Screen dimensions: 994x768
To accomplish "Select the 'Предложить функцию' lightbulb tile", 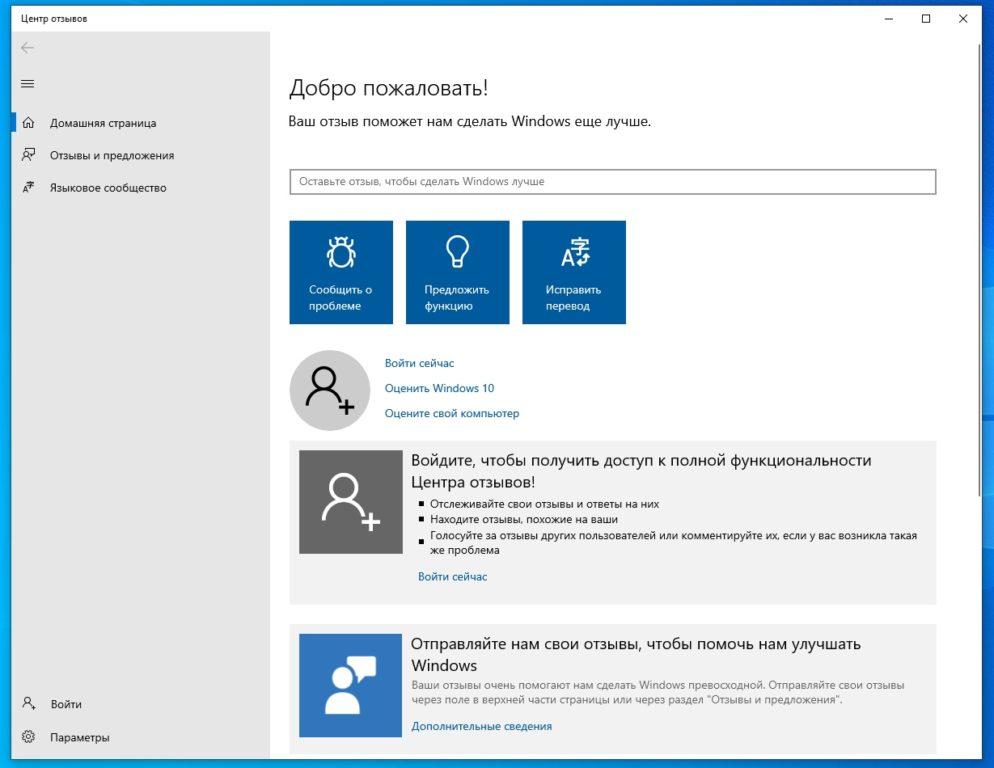I will point(457,272).
